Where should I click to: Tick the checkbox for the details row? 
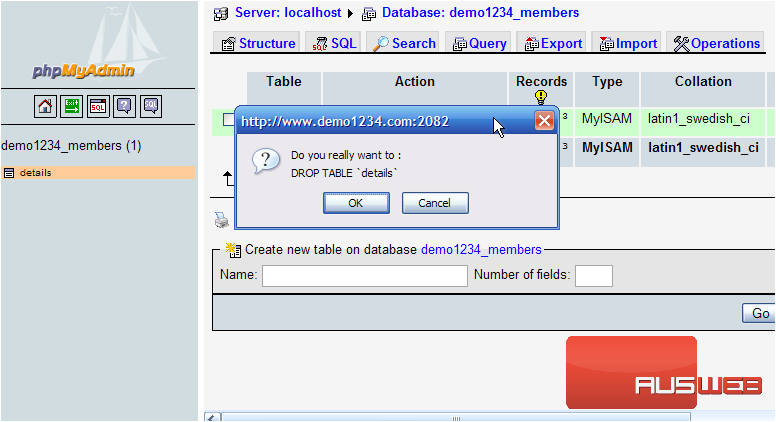click(x=228, y=120)
